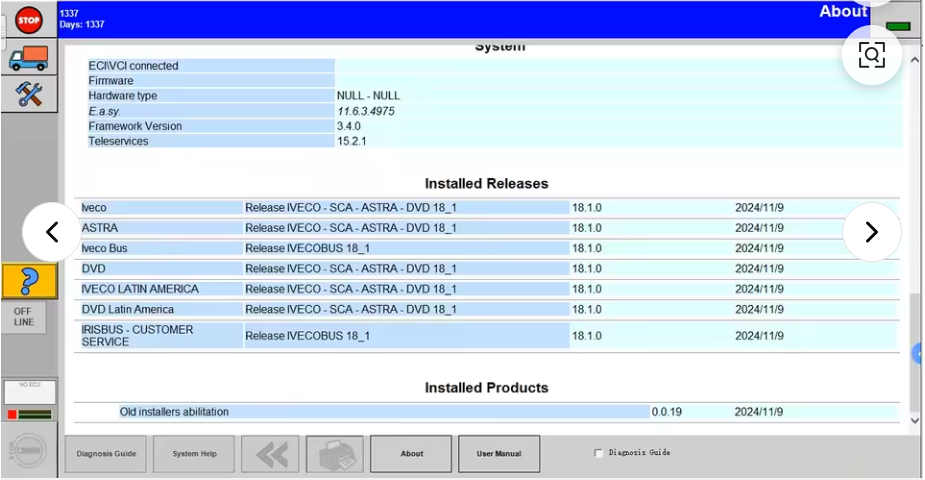Image resolution: width=925 pixels, height=480 pixels.
Task: Click the yellow question mark help icon
Action: coord(29,281)
